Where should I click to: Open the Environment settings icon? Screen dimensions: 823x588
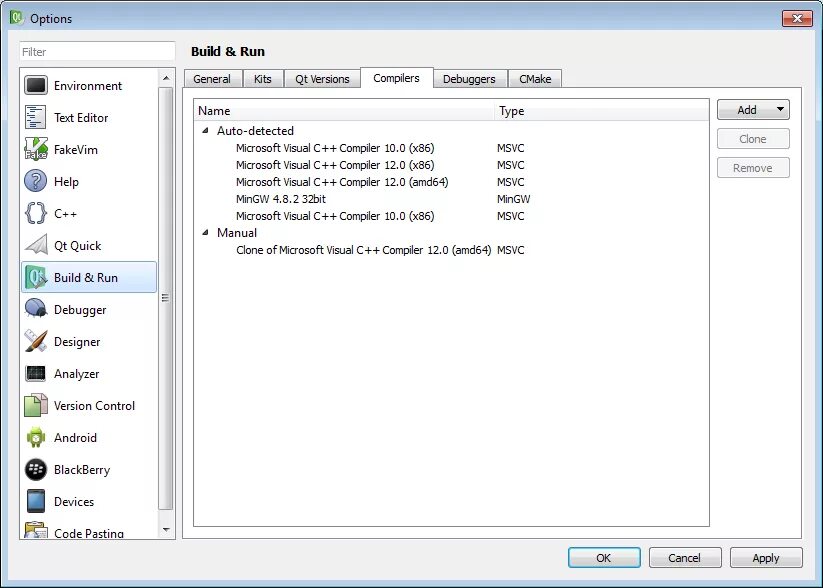(36, 86)
